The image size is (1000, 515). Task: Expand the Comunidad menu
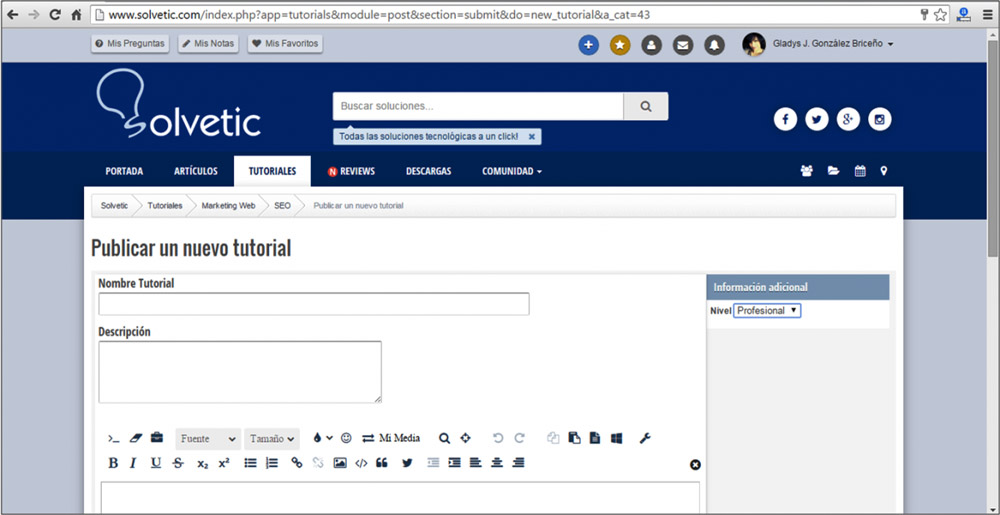pos(512,171)
